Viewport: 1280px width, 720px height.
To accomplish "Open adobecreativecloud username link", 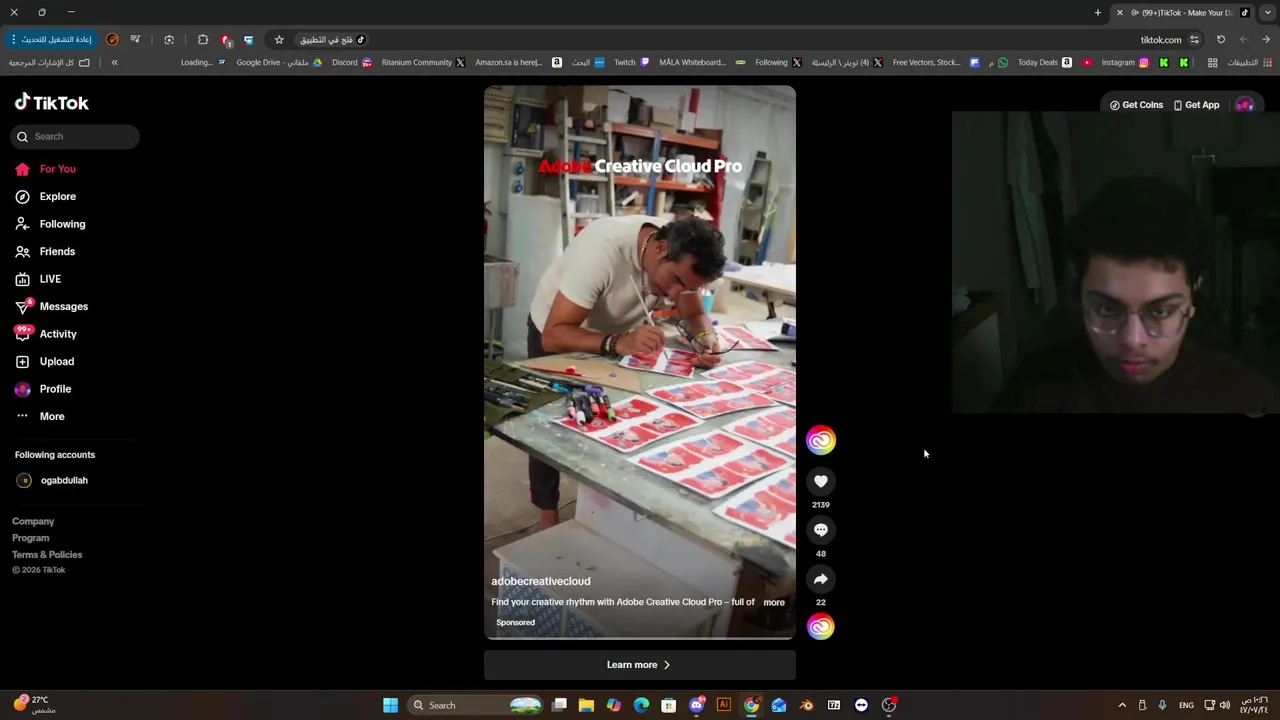I will 541,581.
